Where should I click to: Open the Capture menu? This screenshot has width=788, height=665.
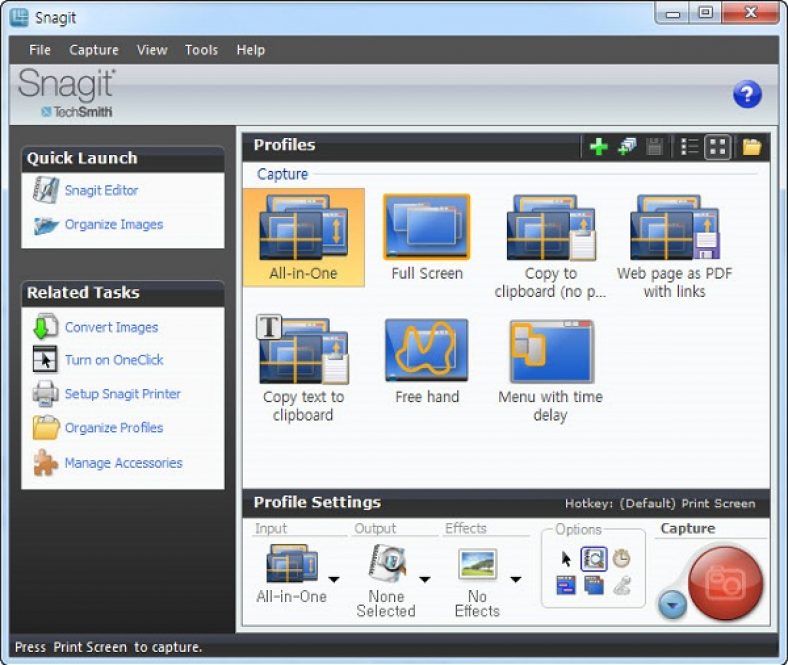pyautogui.click(x=94, y=50)
